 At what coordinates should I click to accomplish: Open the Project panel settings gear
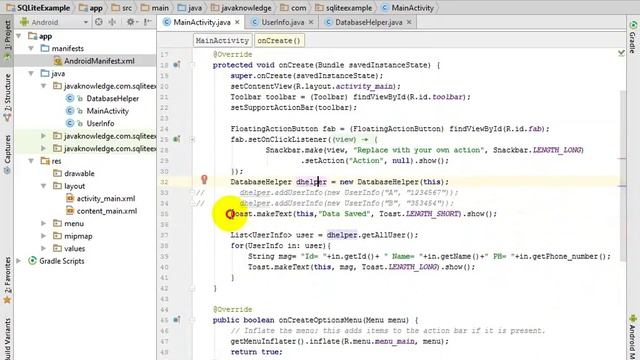point(131,22)
